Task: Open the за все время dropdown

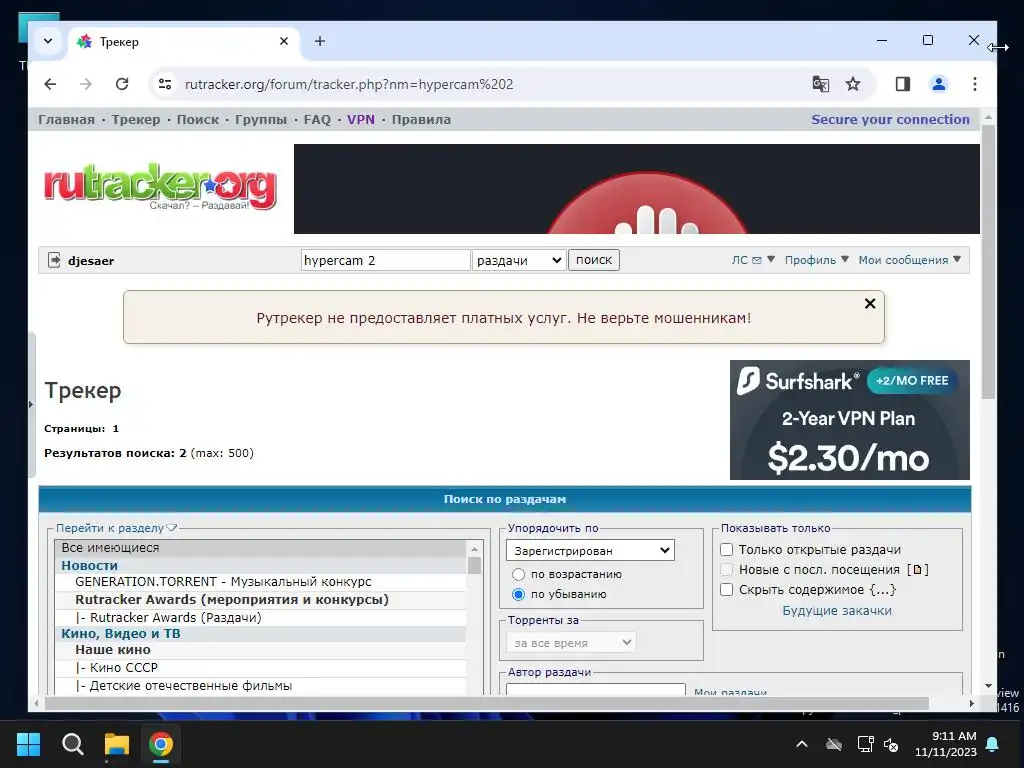Action: [571, 643]
